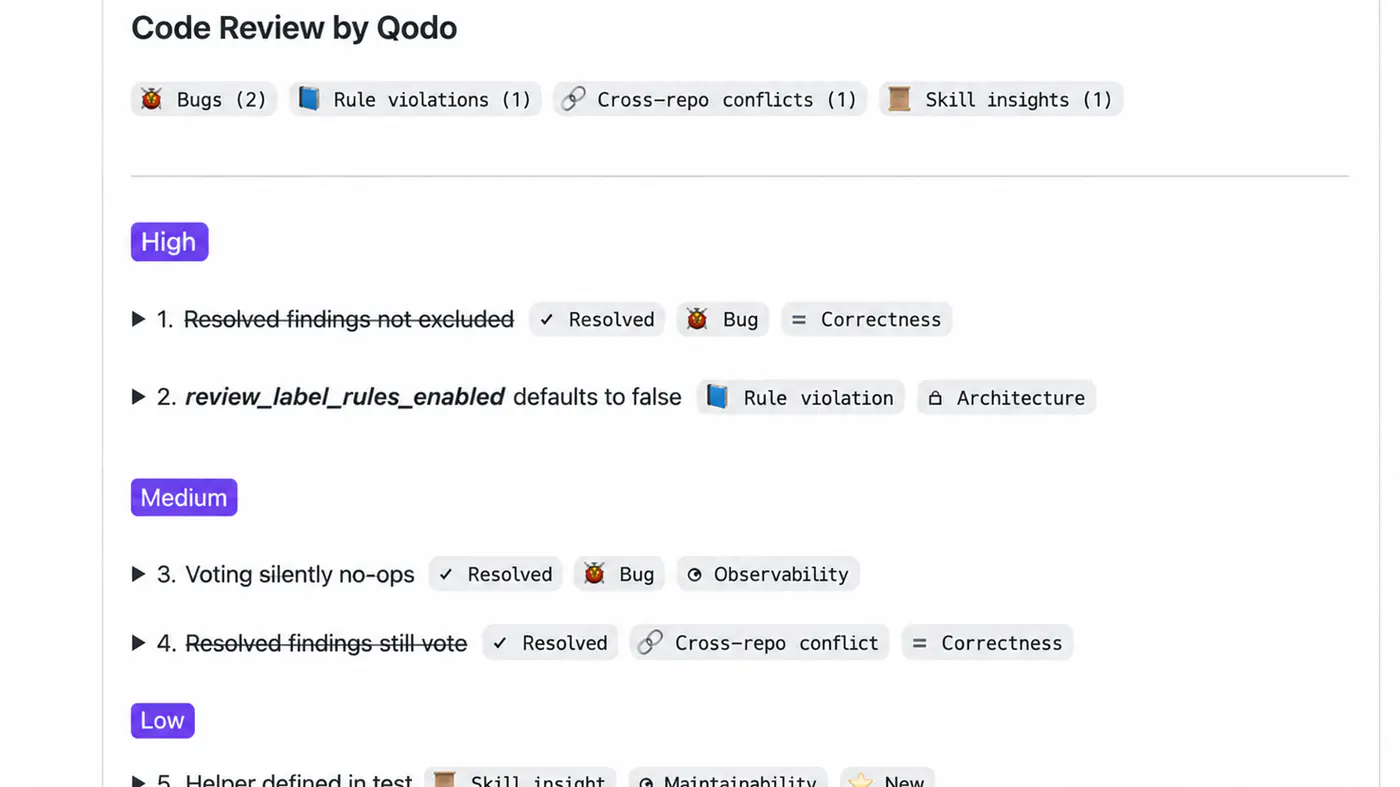Expand finding 4 Resolved findings still vote
The width and height of the screenshot is (1400, 787).
pos(139,642)
